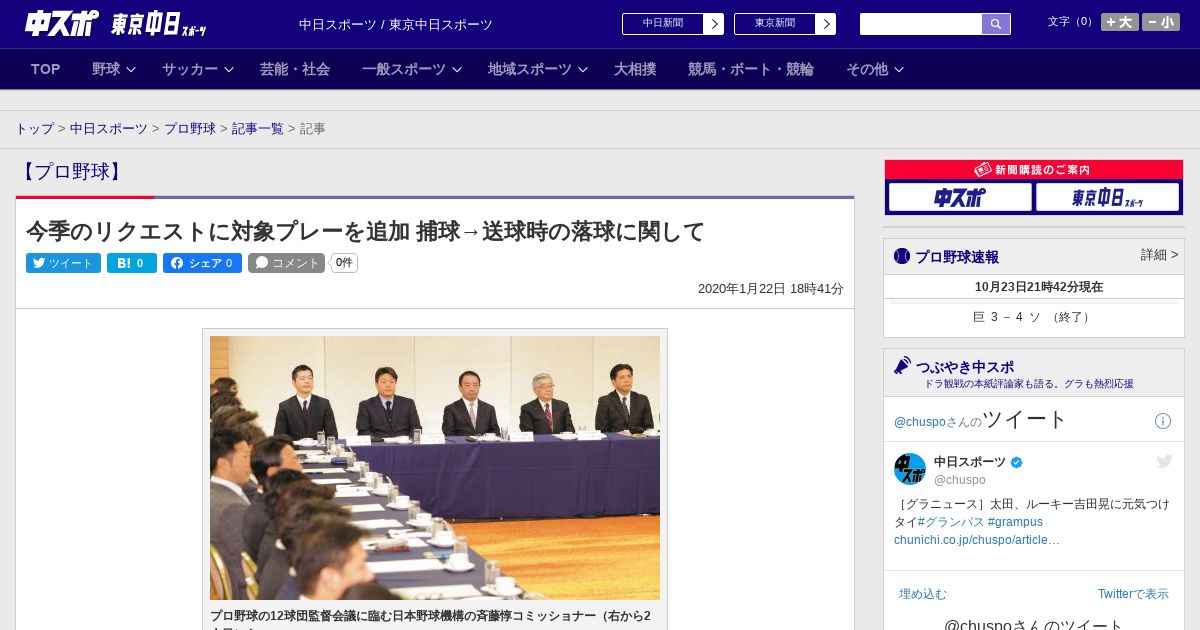Expand the 地域スポーツ menu dropdown

pyautogui.click(x=538, y=69)
